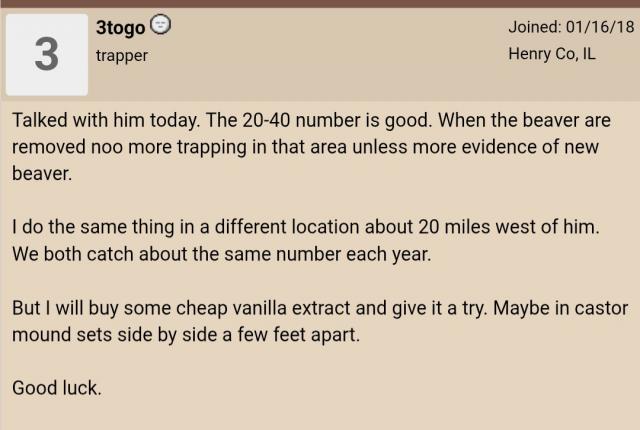Screen dimensions: 640x430
Task: Click the sleepy-face status icon beside 3togo
Action: click(160, 25)
